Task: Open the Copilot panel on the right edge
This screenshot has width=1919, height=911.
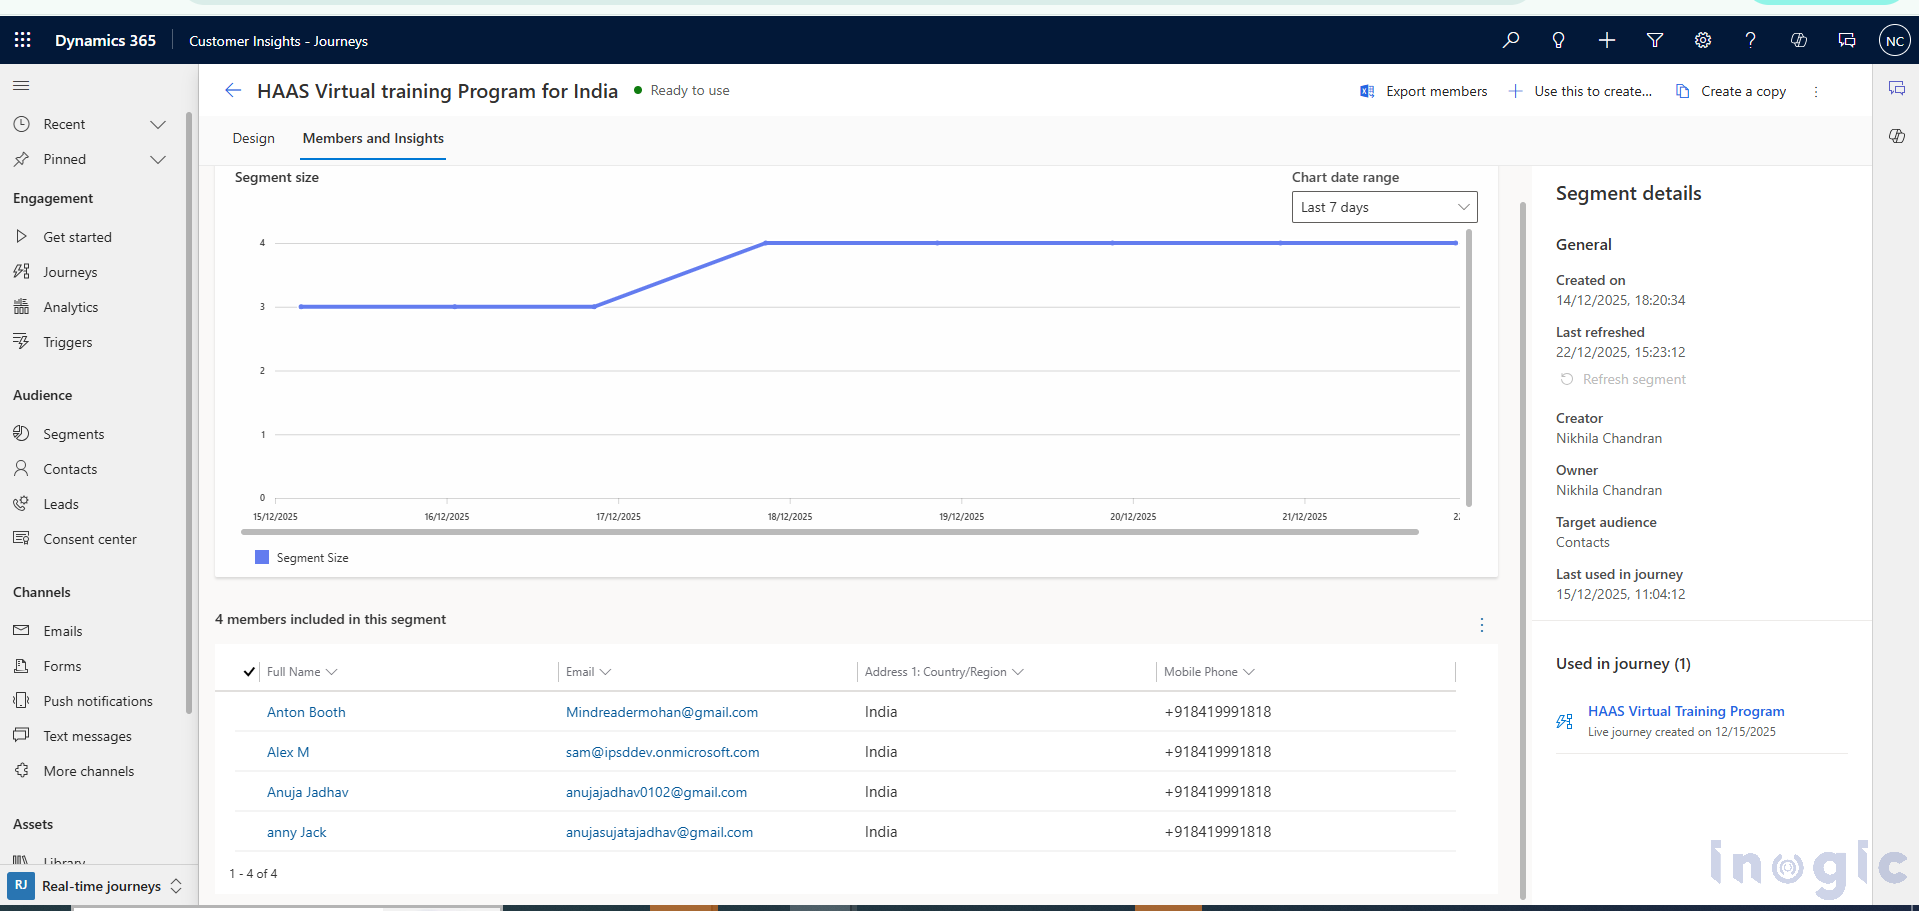Action: point(1896,137)
